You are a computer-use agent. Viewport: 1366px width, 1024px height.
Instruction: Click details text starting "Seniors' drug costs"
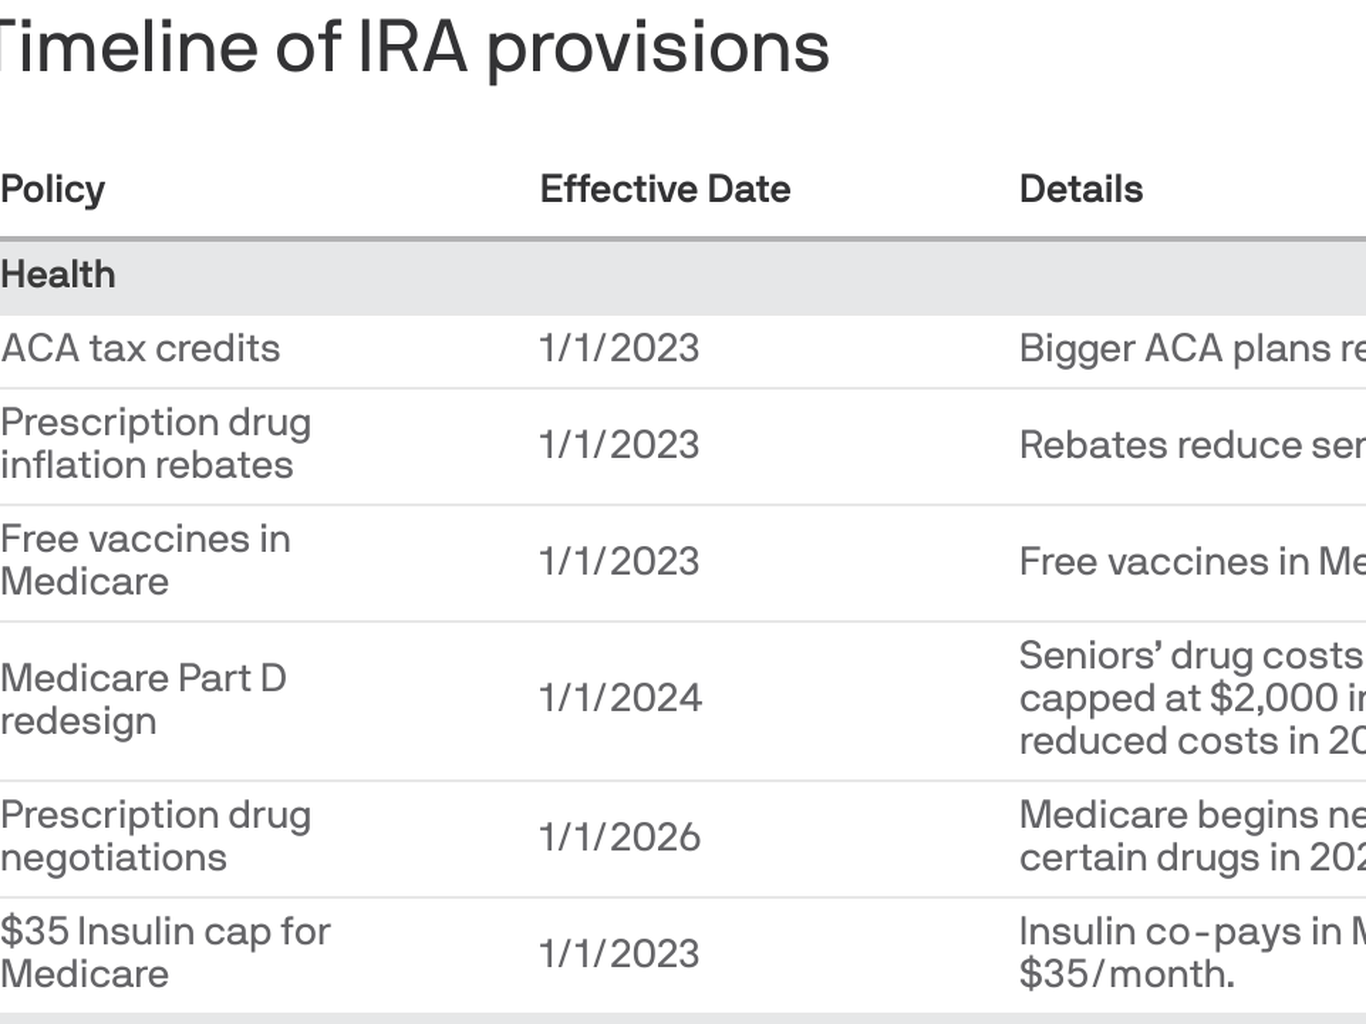click(1190, 698)
